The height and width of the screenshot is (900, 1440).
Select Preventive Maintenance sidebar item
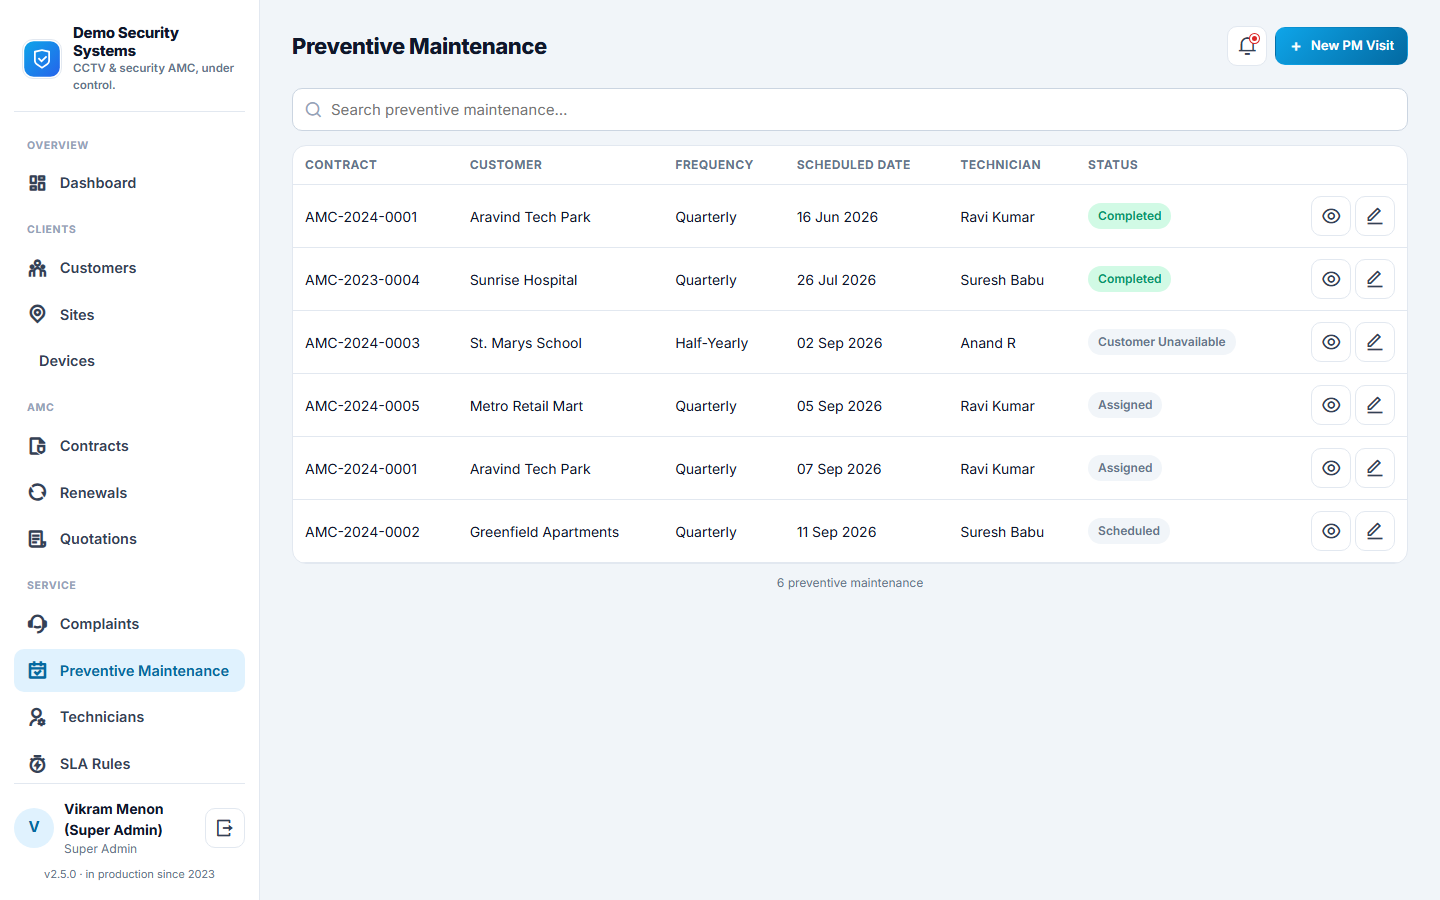129,671
